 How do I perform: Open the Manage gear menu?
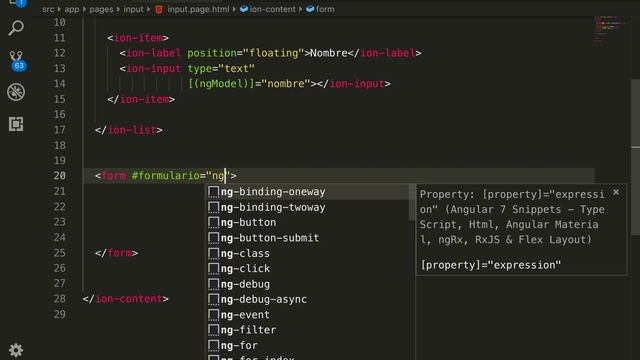[x=16, y=350]
